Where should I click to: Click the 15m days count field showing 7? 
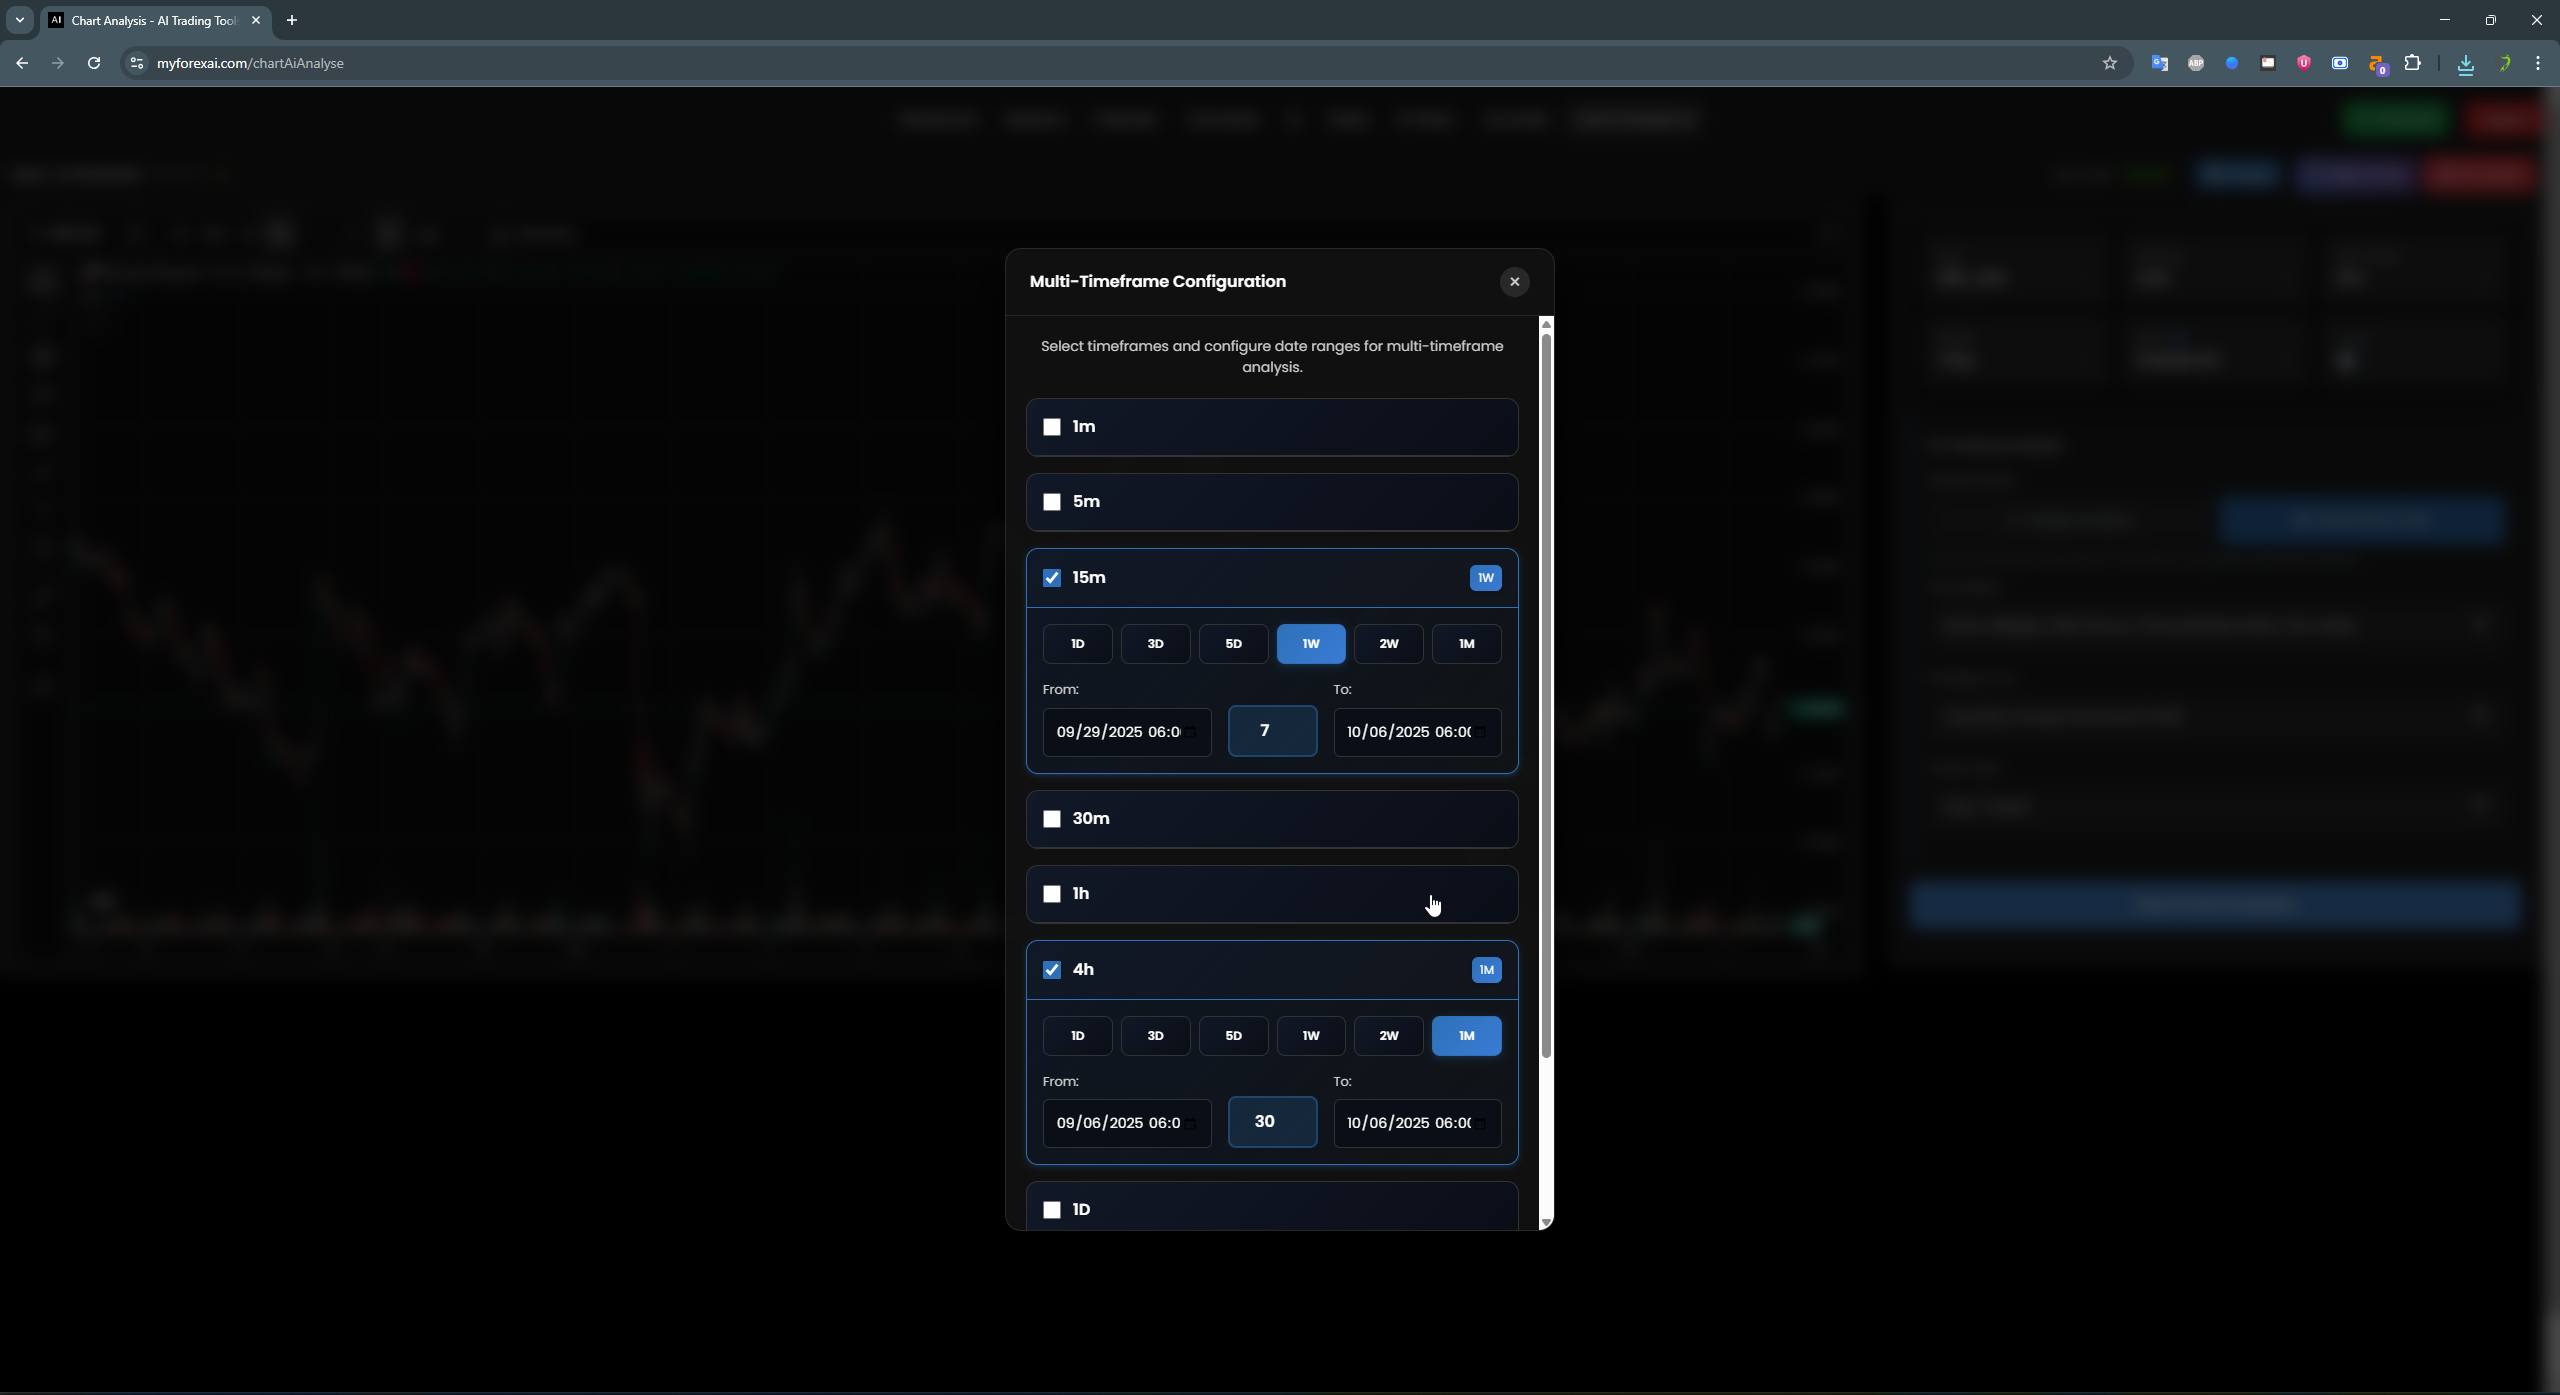tap(1272, 731)
